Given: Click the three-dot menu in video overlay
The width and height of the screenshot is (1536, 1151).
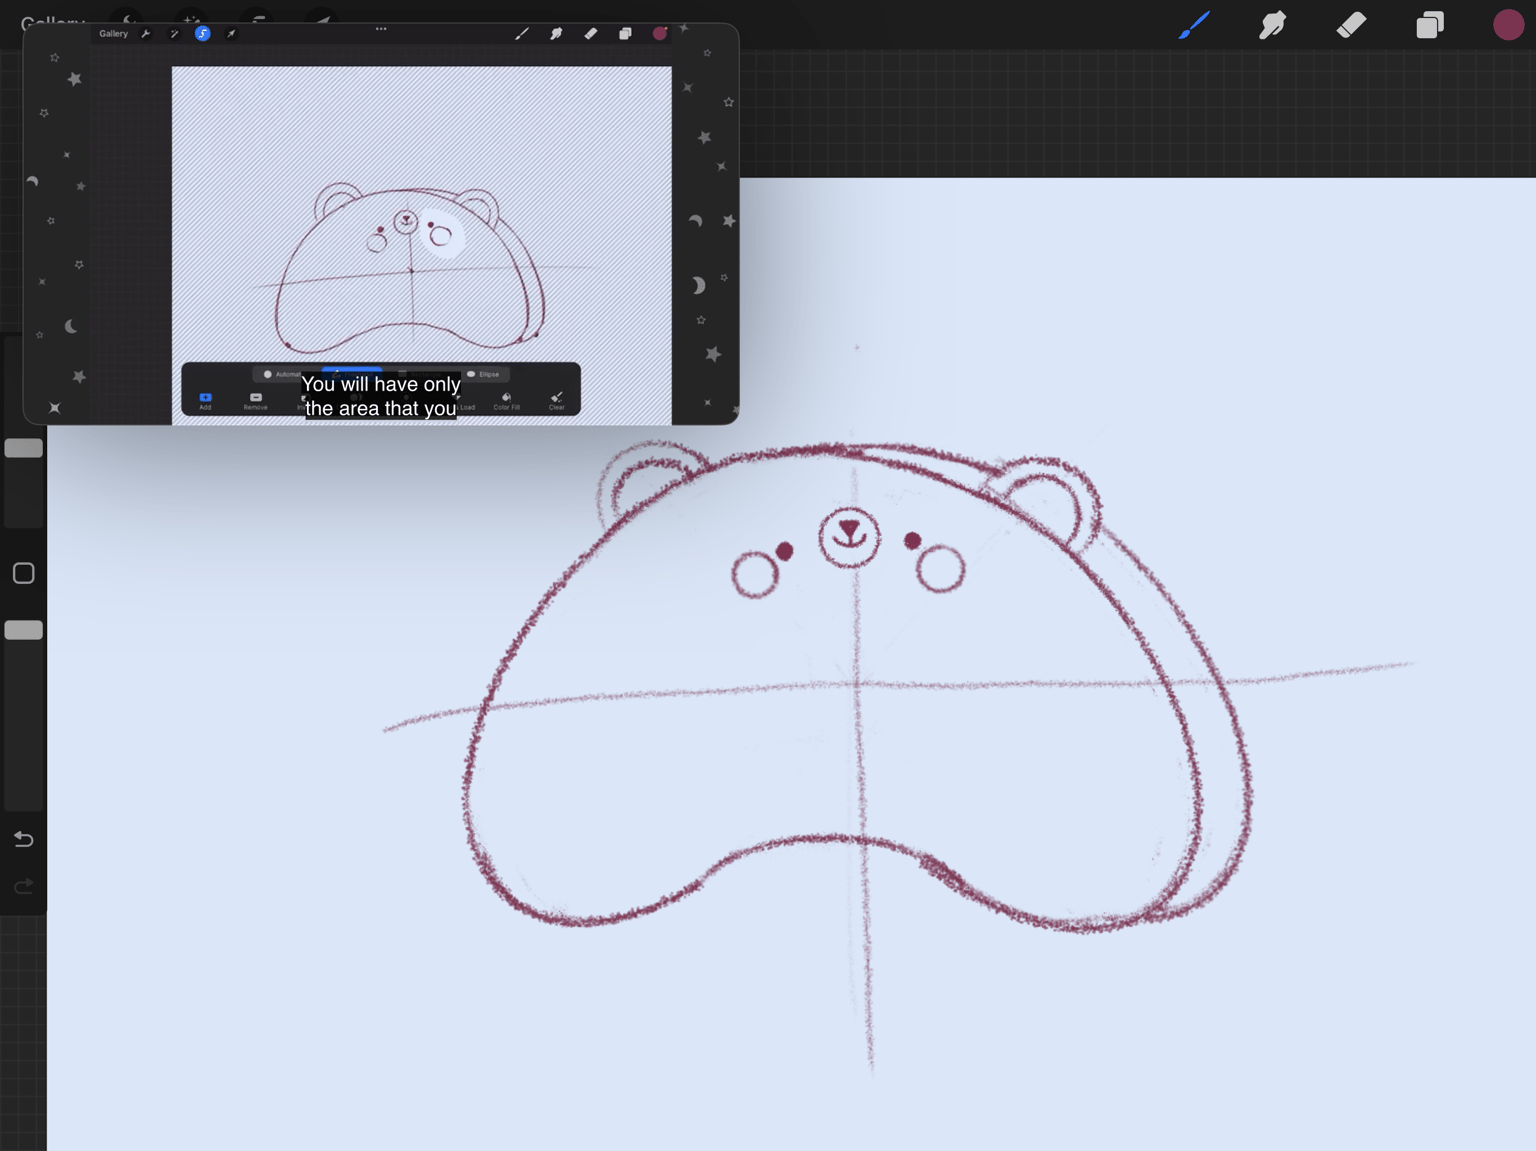Looking at the screenshot, I should (381, 29).
